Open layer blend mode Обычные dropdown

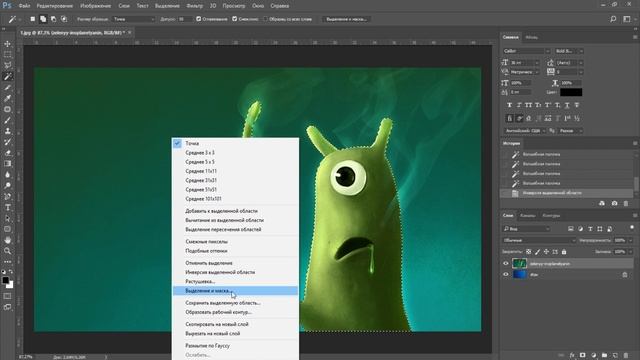coord(539,240)
